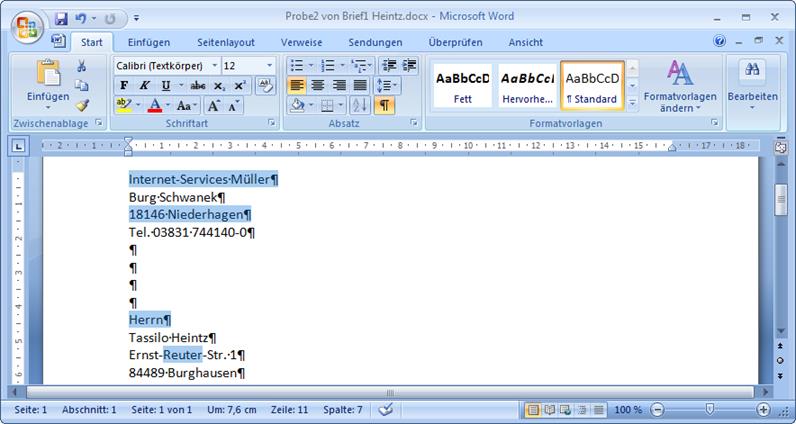Open the font size dropdown

point(269,66)
